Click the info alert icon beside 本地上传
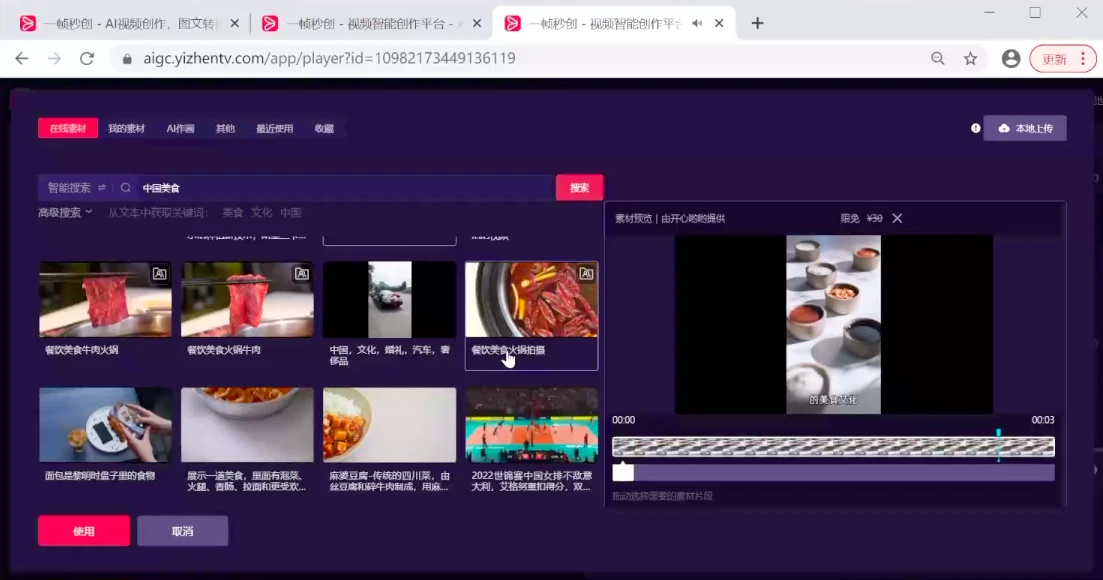This screenshot has width=1103, height=580. 975,128
